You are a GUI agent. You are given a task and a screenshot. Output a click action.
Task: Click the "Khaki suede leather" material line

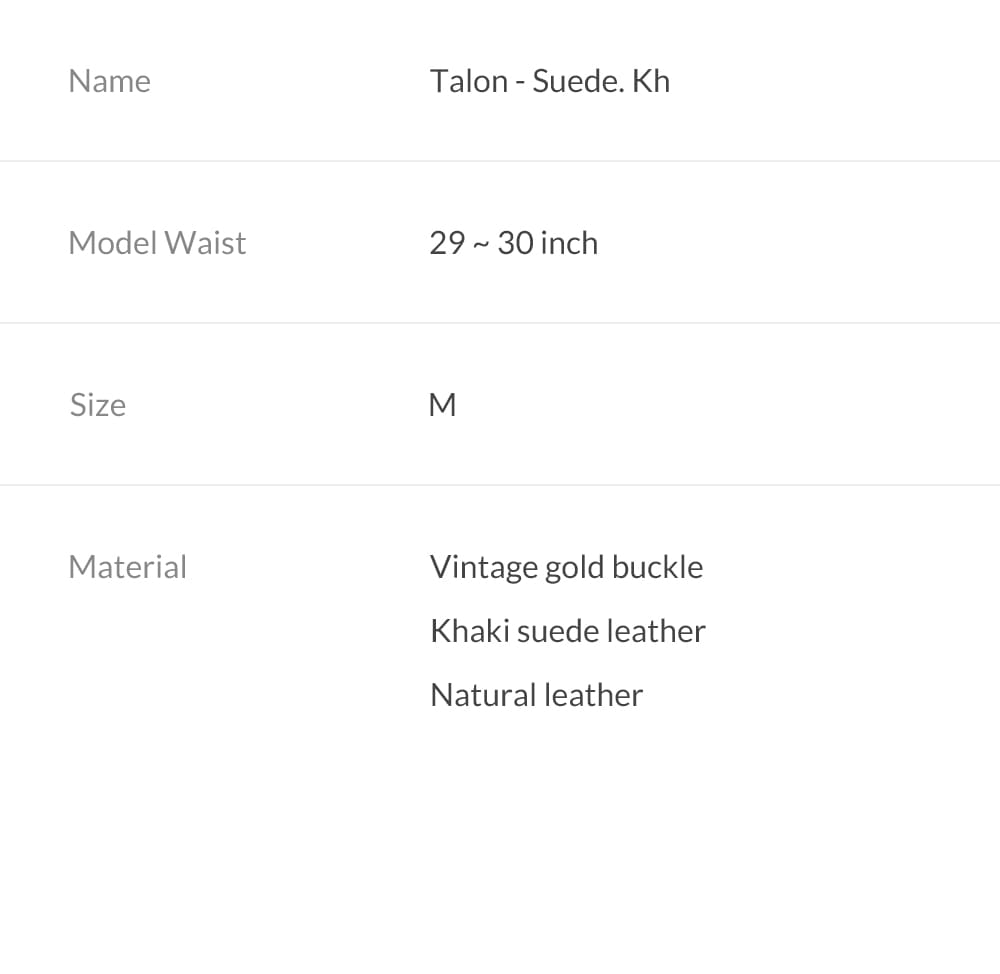567,631
